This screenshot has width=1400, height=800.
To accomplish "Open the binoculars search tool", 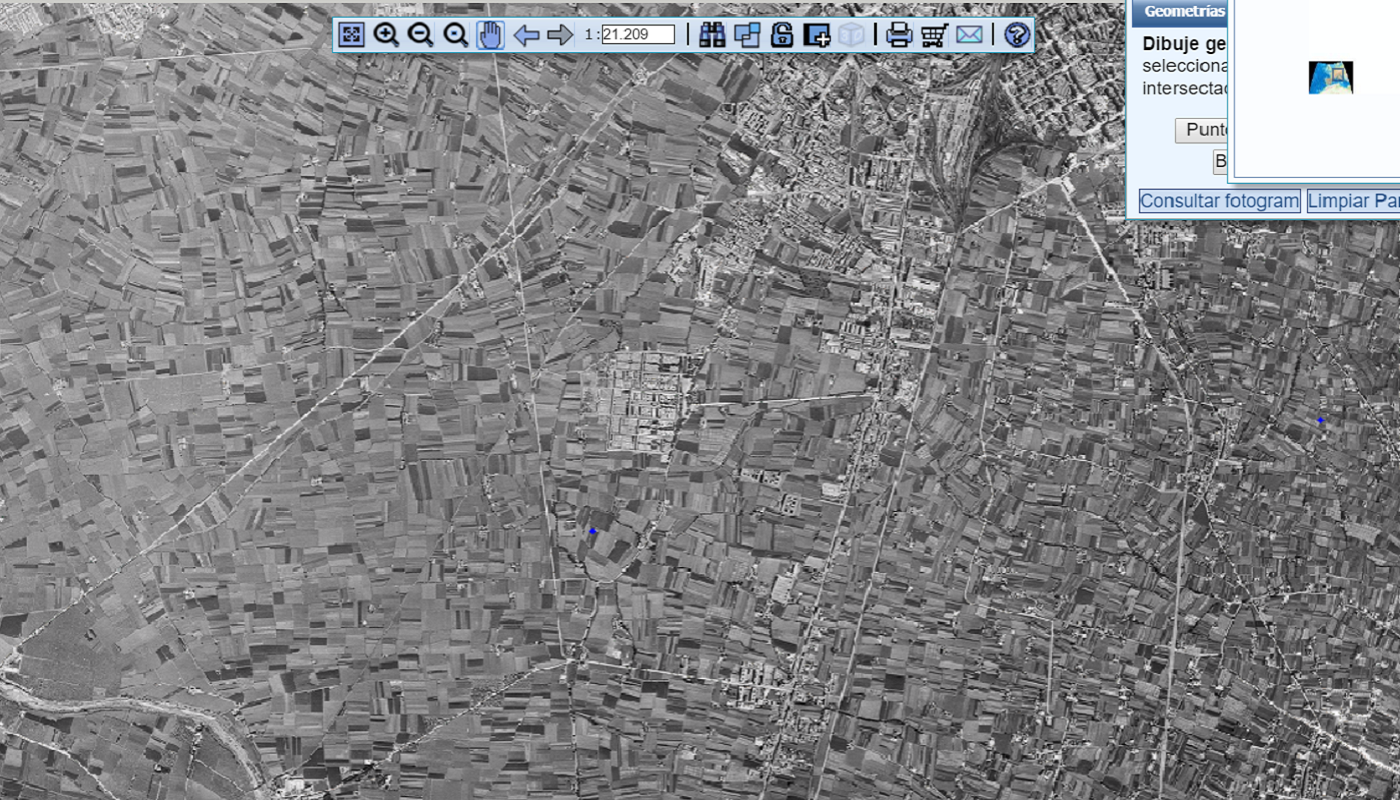I will pos(712,35).
